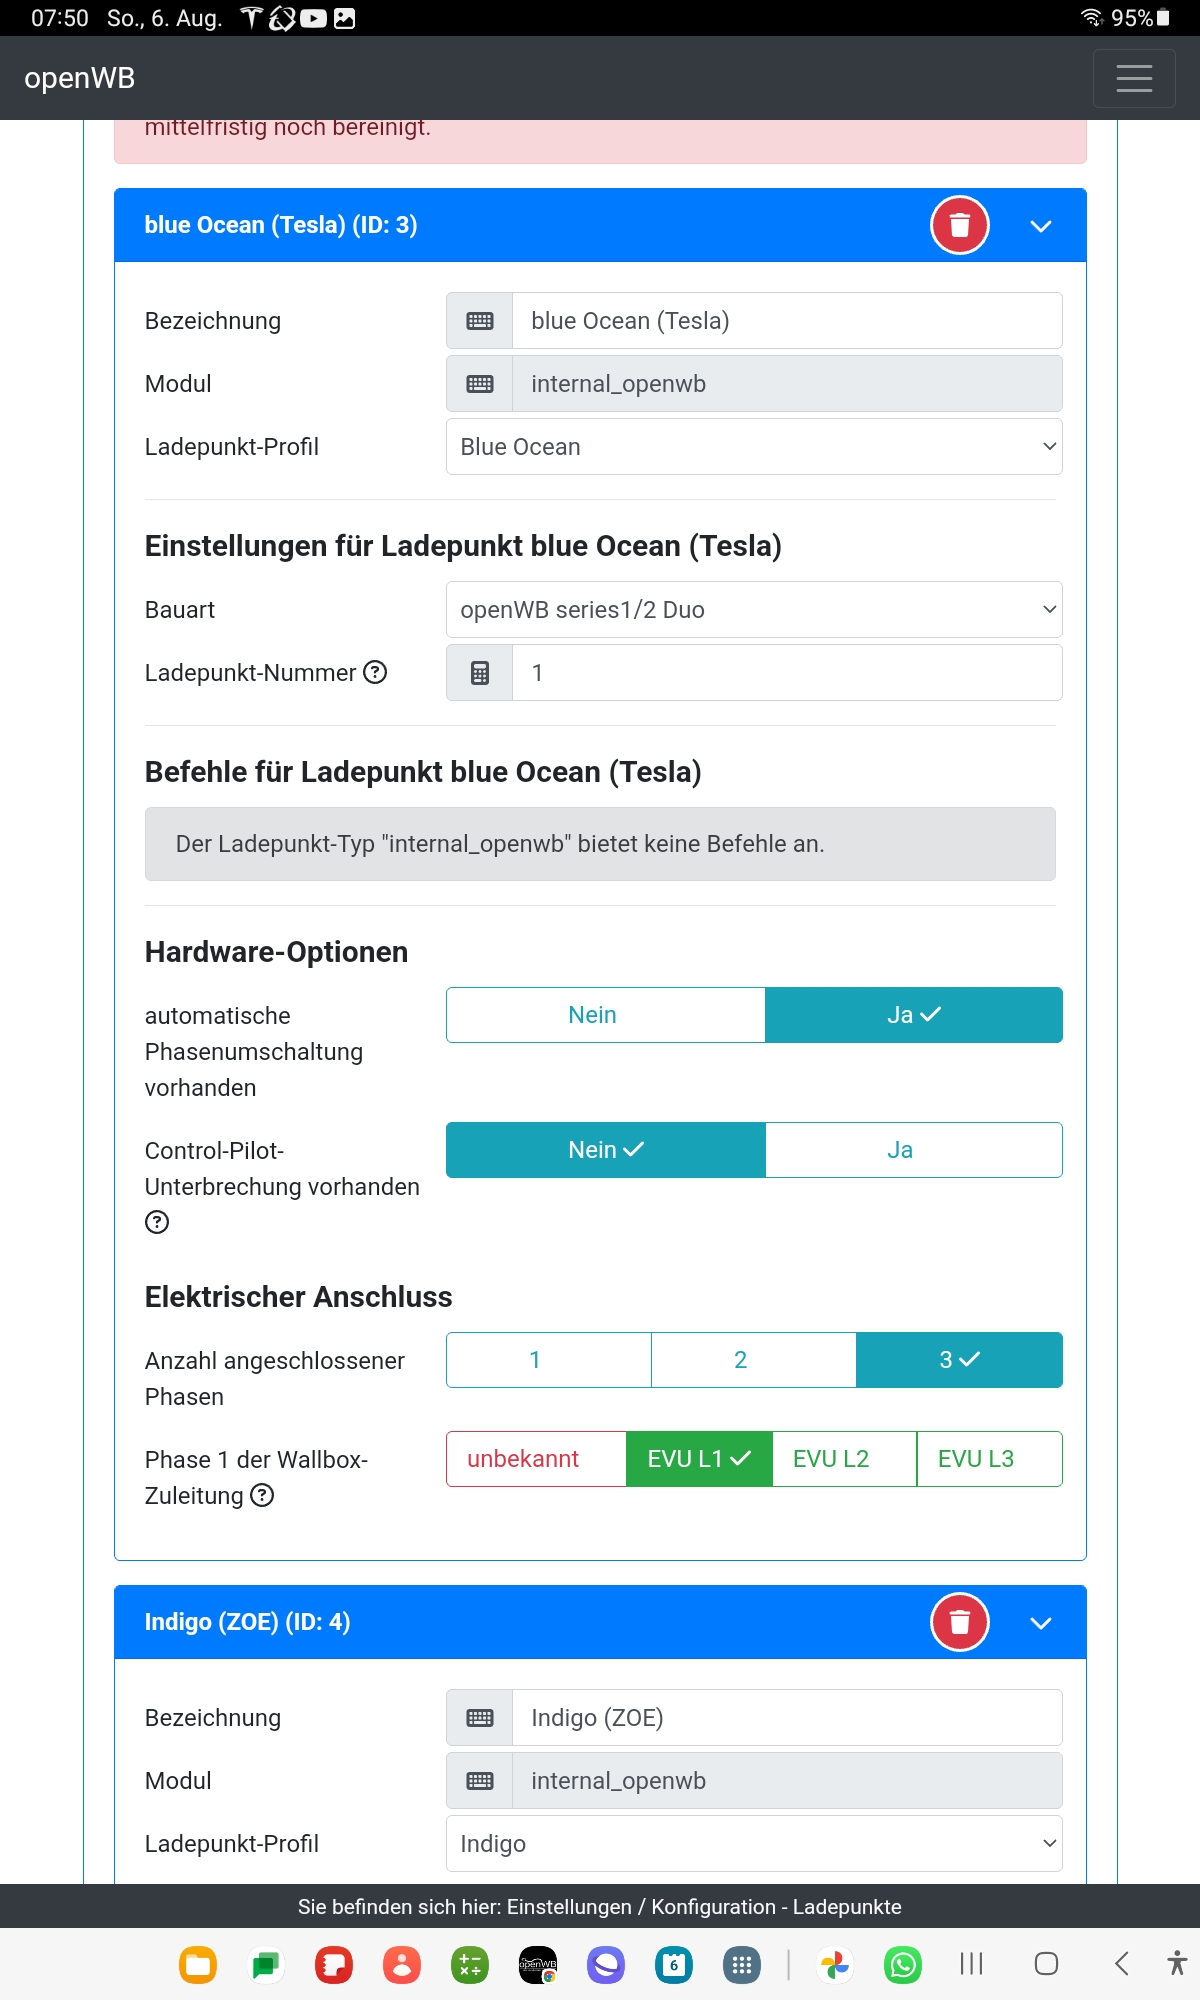The width and height of the screenshot is (1200, 2000).
Task: Click keyboard icon beside blue Ocean Bezeichnung
Action: [x=480, y=321]
